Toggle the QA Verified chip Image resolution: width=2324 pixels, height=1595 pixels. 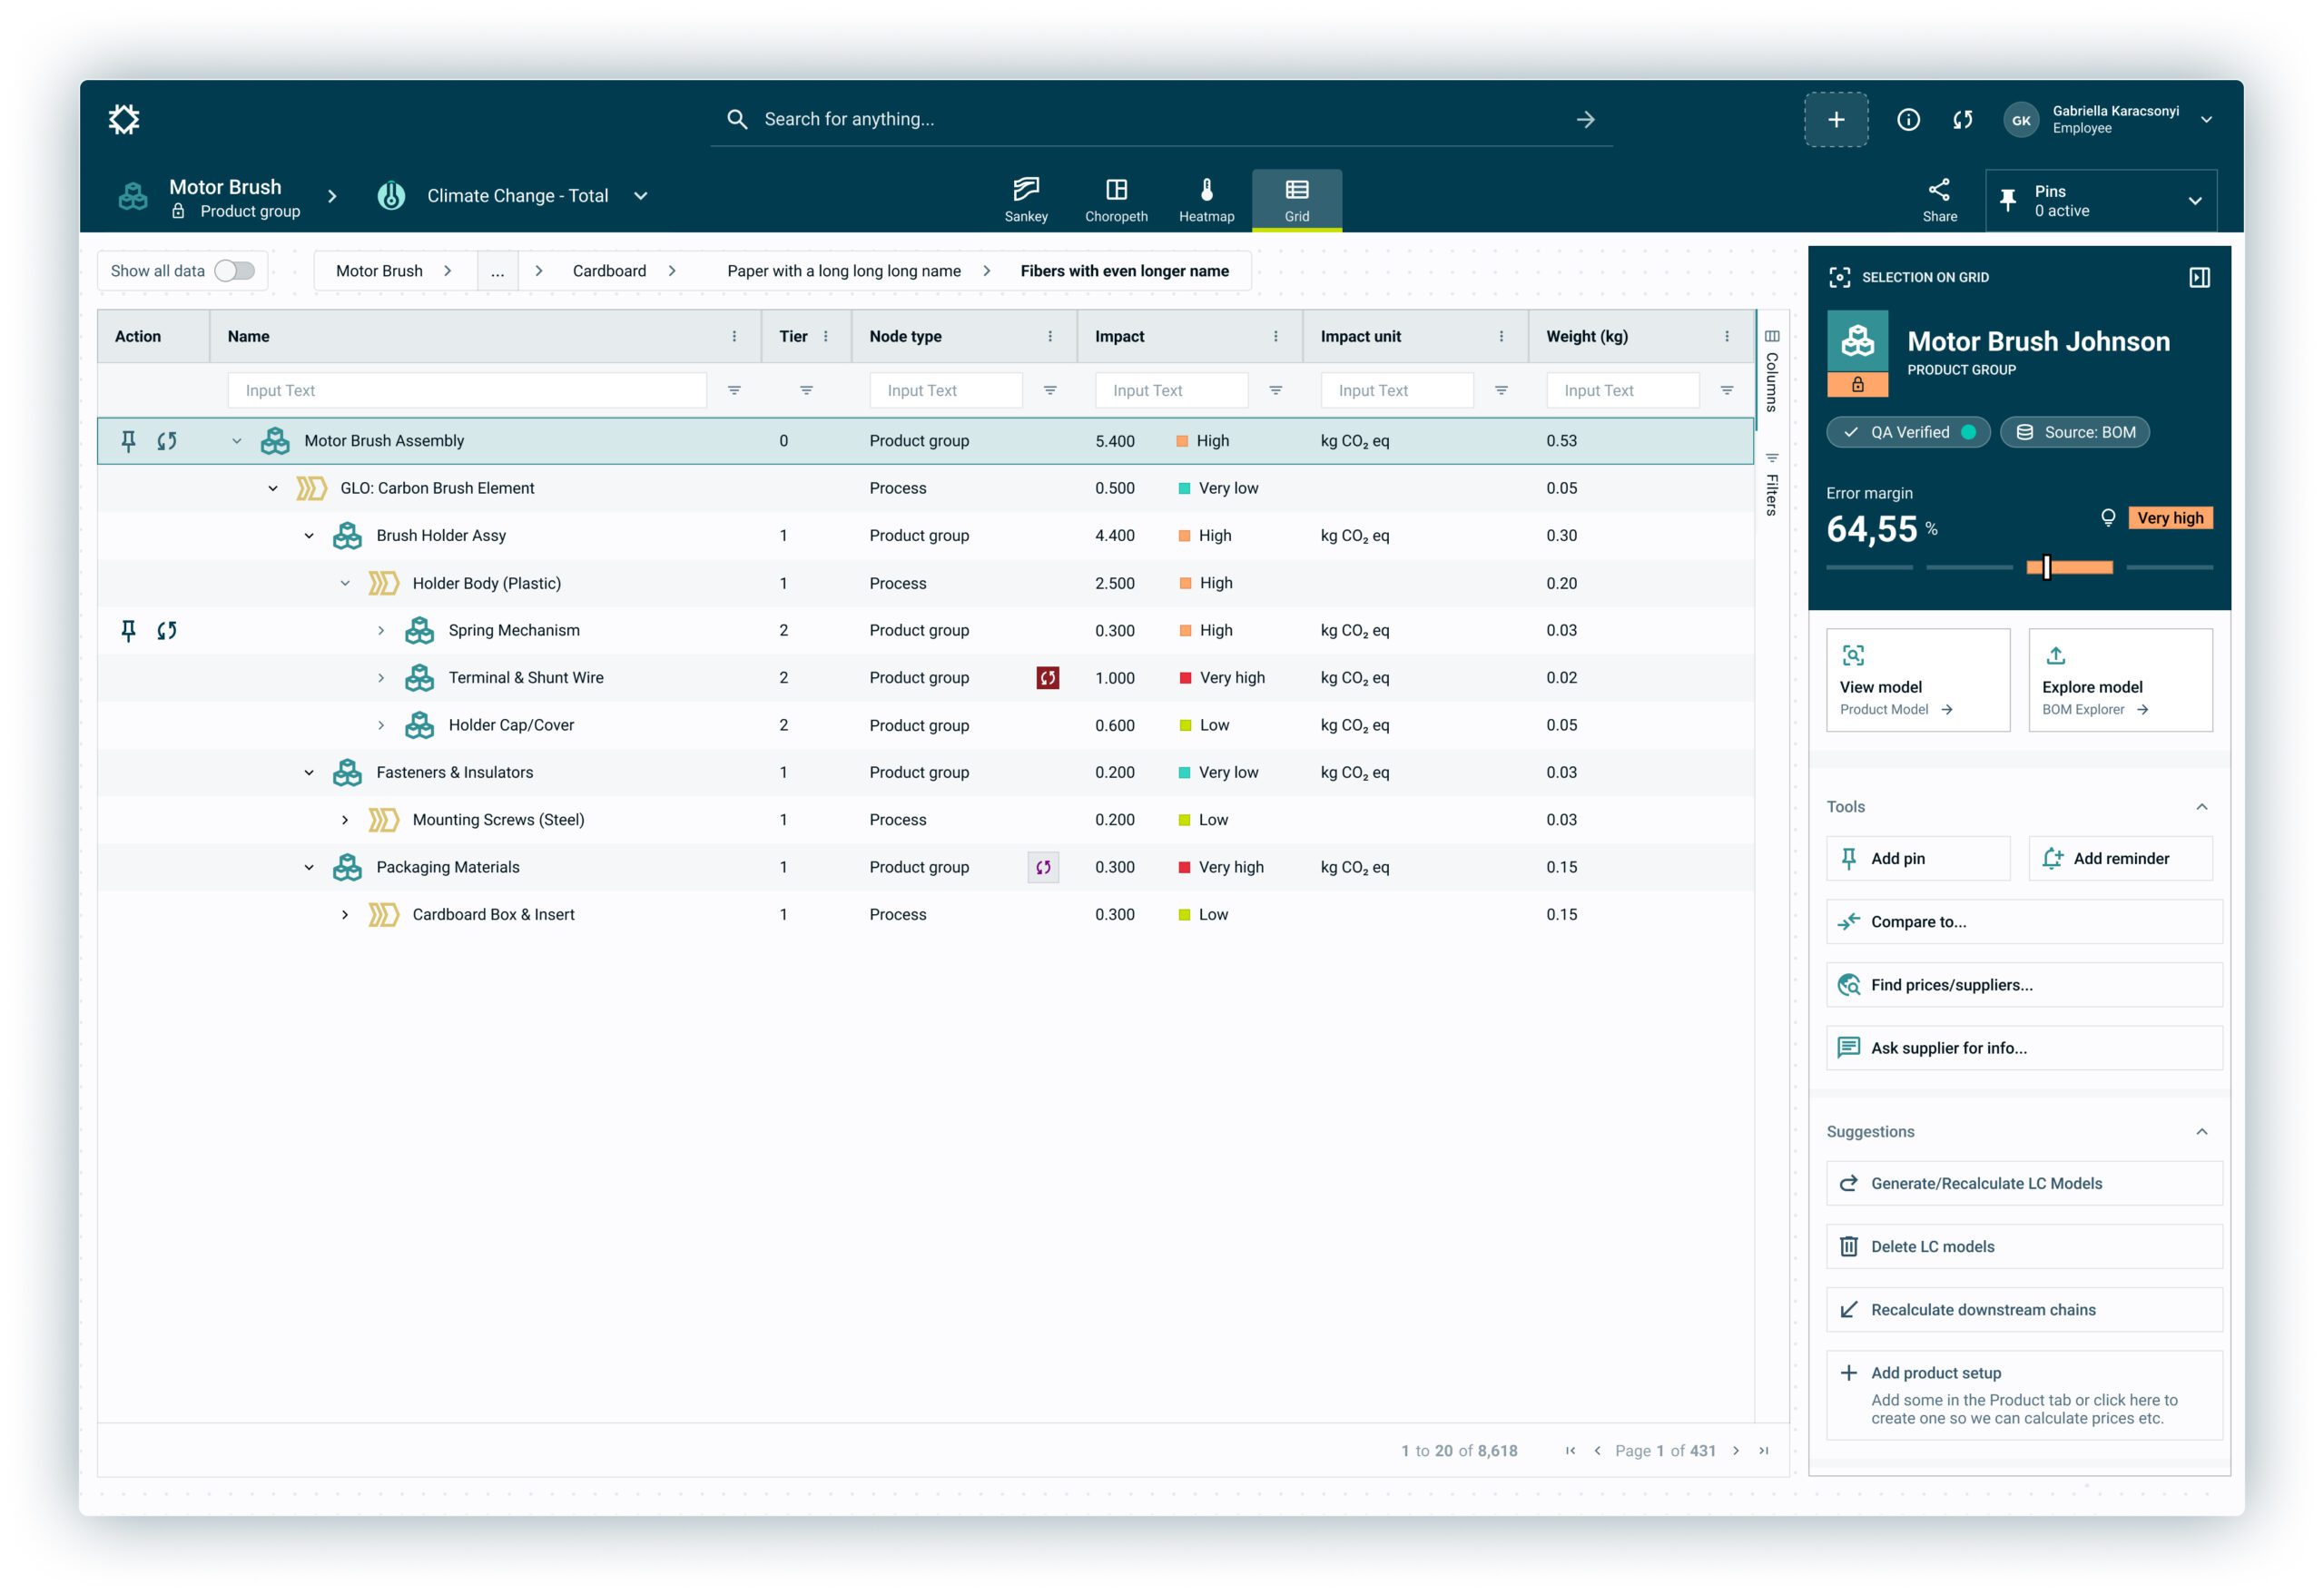coord(1908,432)
